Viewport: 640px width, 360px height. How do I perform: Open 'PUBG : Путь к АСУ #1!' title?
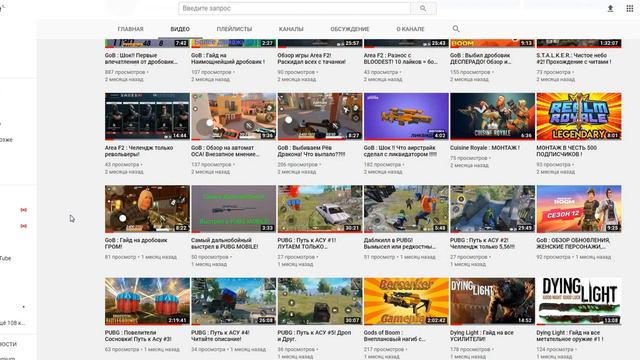(307, 243)
